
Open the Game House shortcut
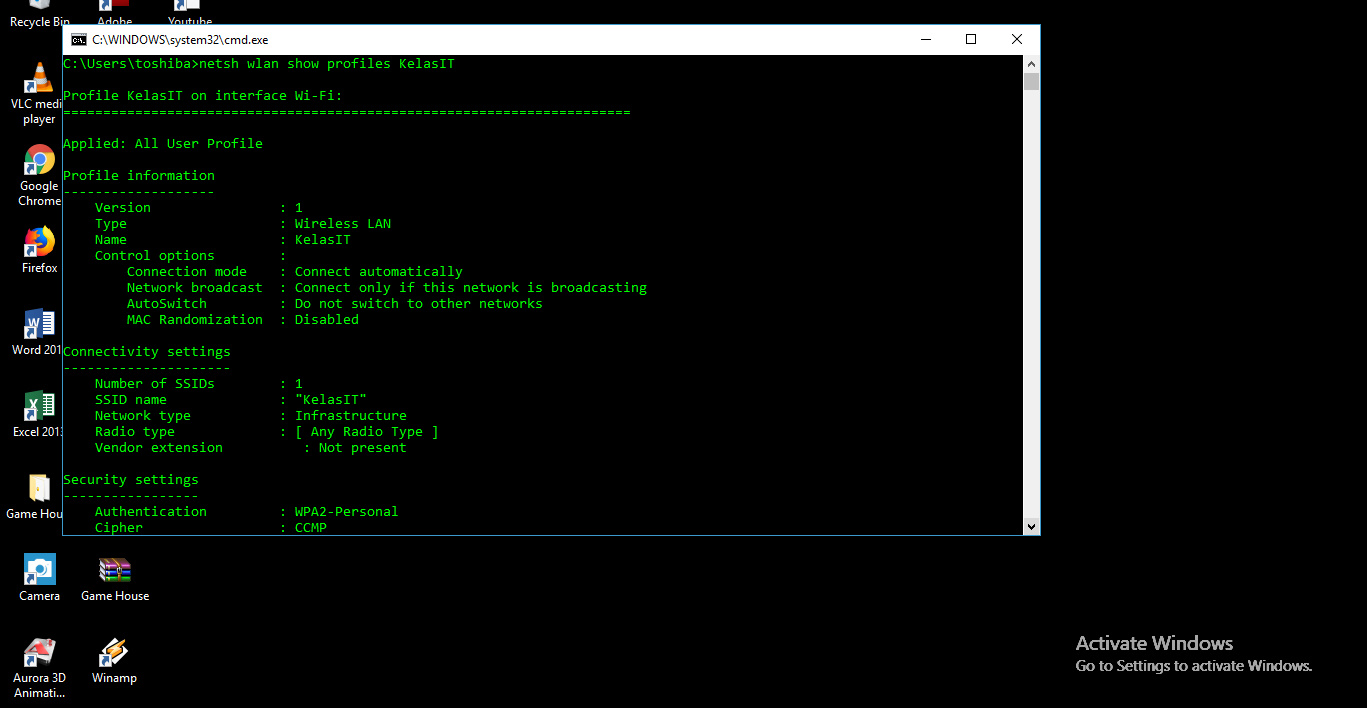[114, 568]
